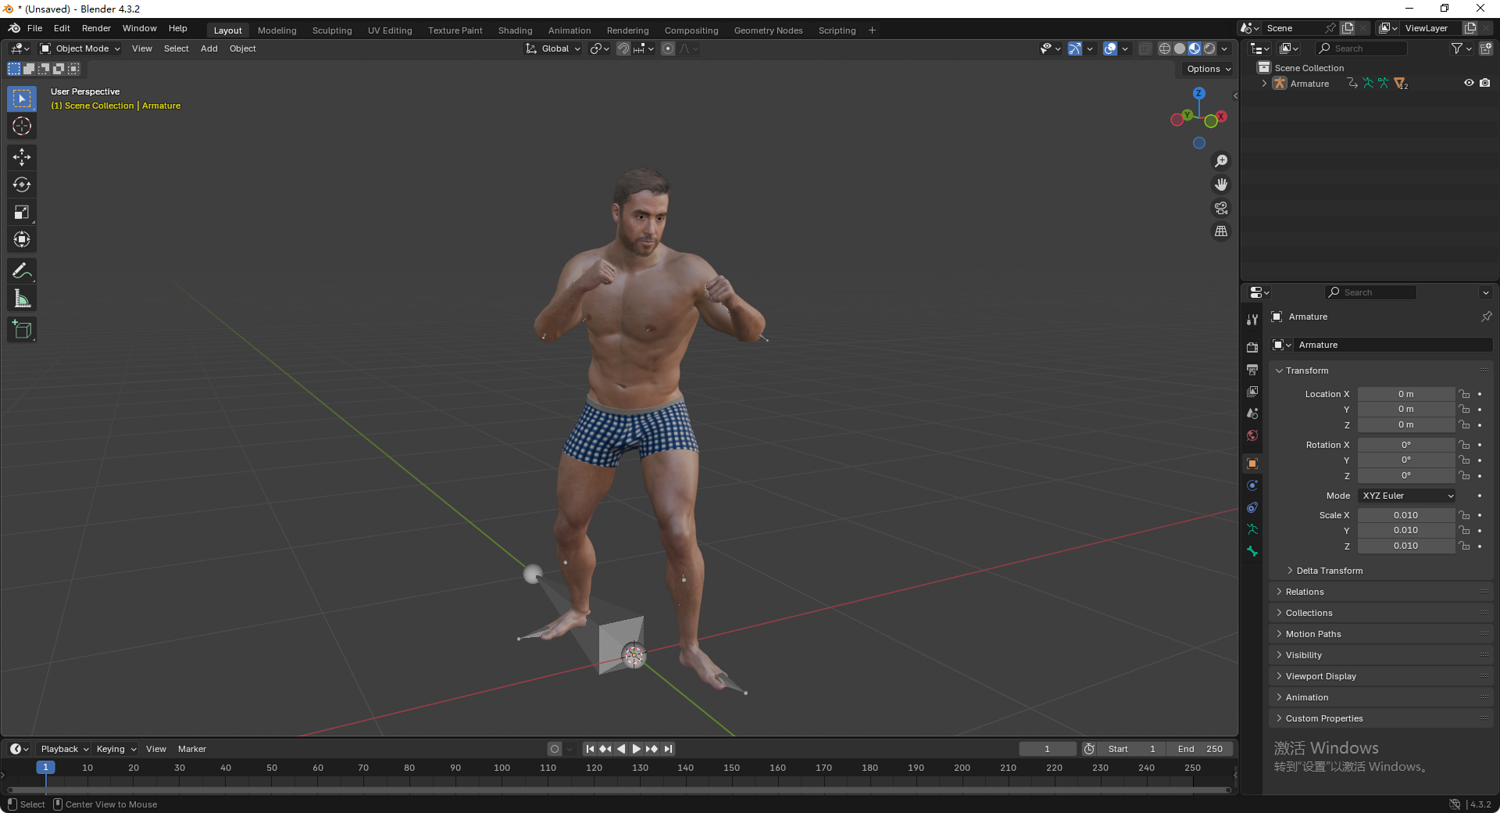Open the Tool properties tab
This screenshot has width=1500, height=813.
point(1252,320)
